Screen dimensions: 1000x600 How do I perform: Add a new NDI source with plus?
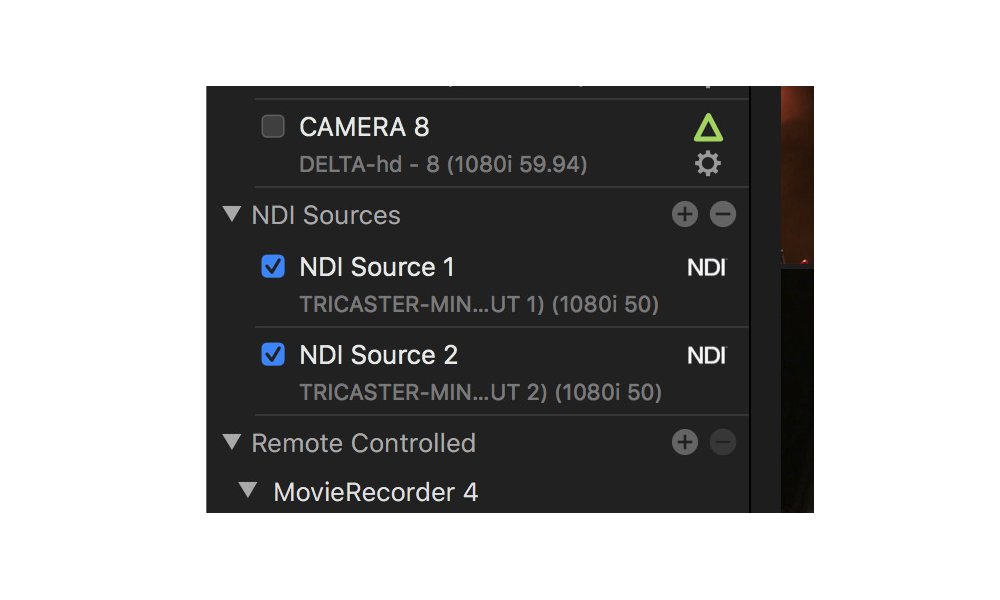[685, 215]
